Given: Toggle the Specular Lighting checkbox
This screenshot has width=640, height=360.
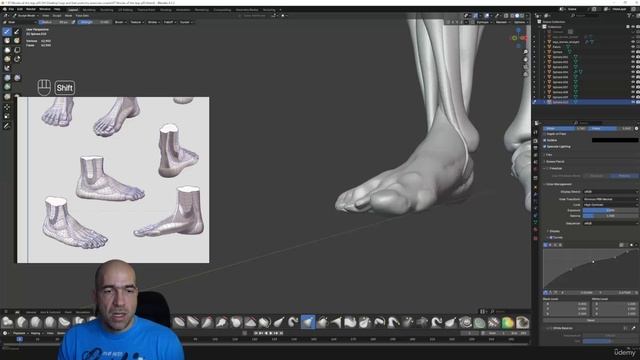Looking at the screenshot, I should (545, 146).
